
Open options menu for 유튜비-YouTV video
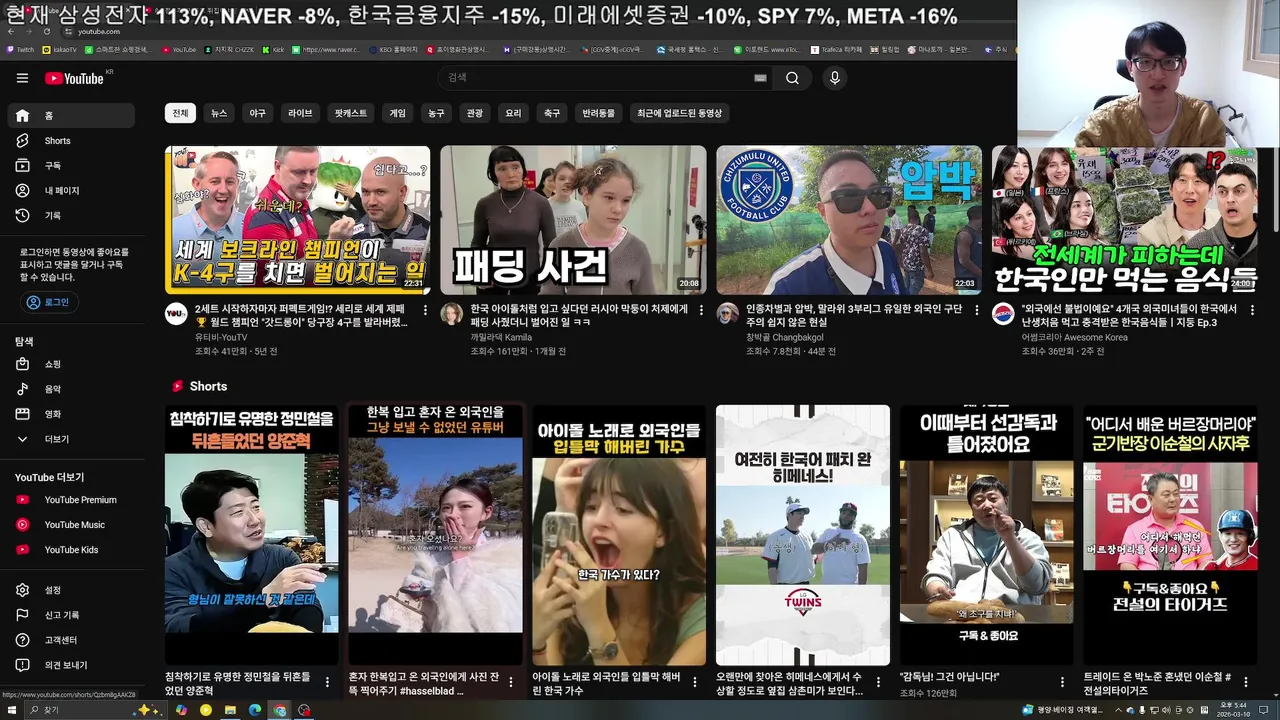click(425, 310)
